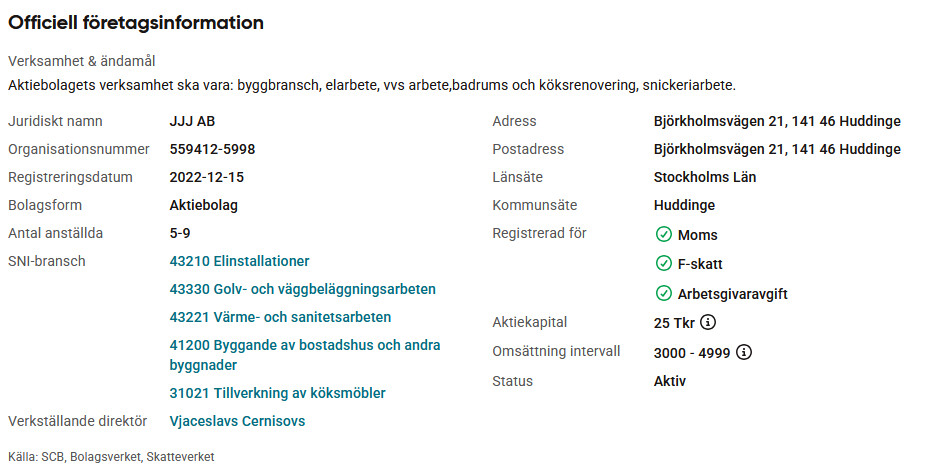Click the info icon beside 25 Tkr
949x469 pixels.
point(708,322)
